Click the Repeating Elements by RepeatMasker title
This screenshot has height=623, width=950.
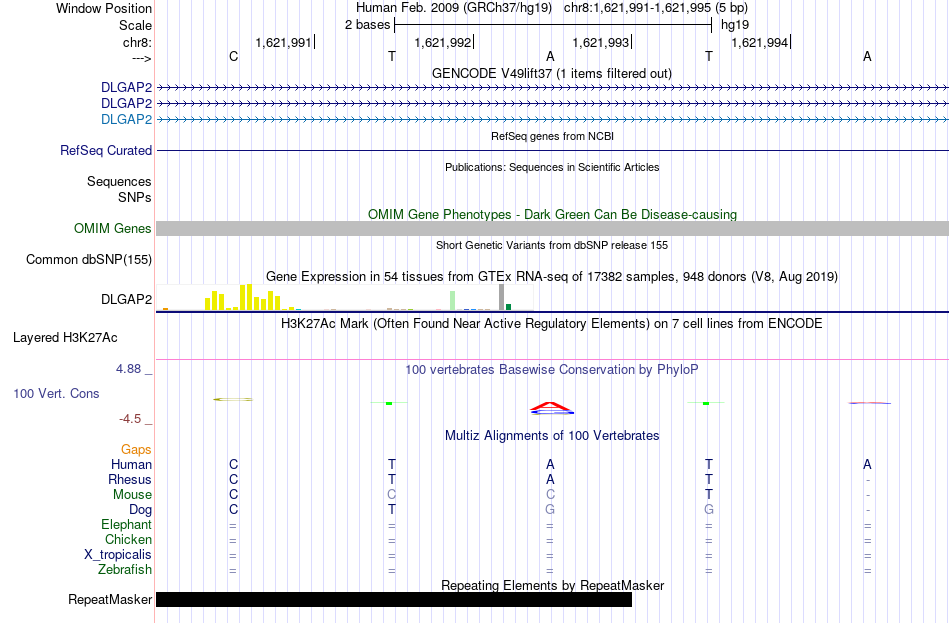pyautogui.click(x=552, y=585)
